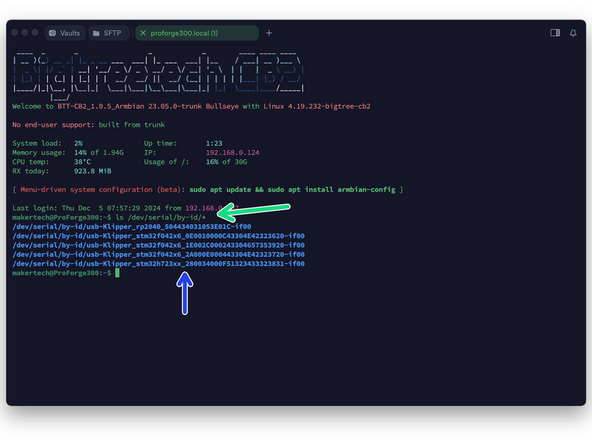Image resolution: width=592 pixels, height=444 pixels.
Task: Close the proforge300.local session with its X icon
Action: point(143,33)
